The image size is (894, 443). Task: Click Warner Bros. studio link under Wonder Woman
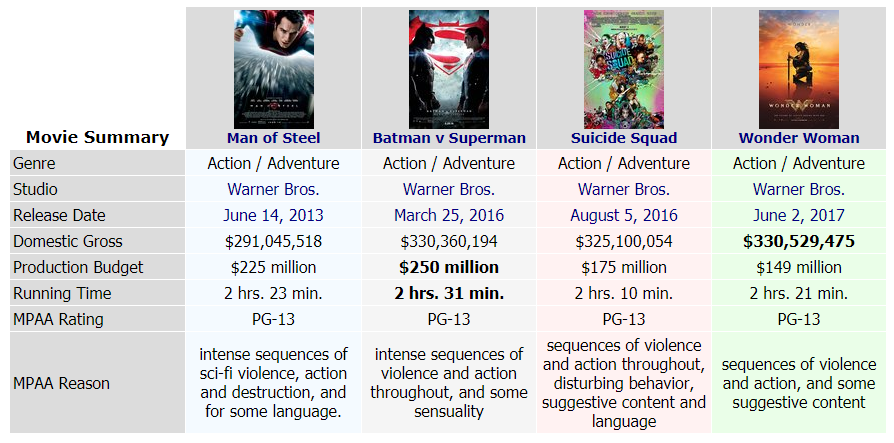point(799,189)
